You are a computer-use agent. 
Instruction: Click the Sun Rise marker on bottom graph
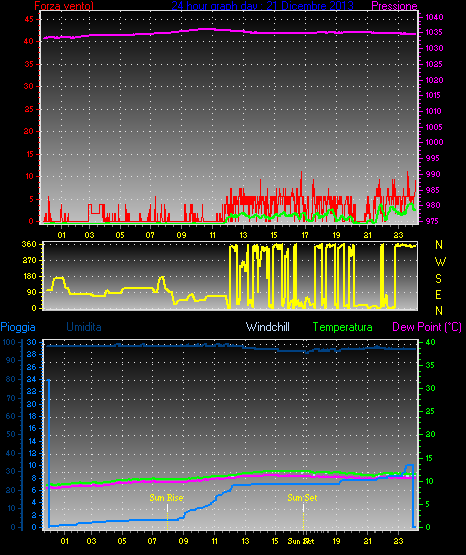pos(166,498)
